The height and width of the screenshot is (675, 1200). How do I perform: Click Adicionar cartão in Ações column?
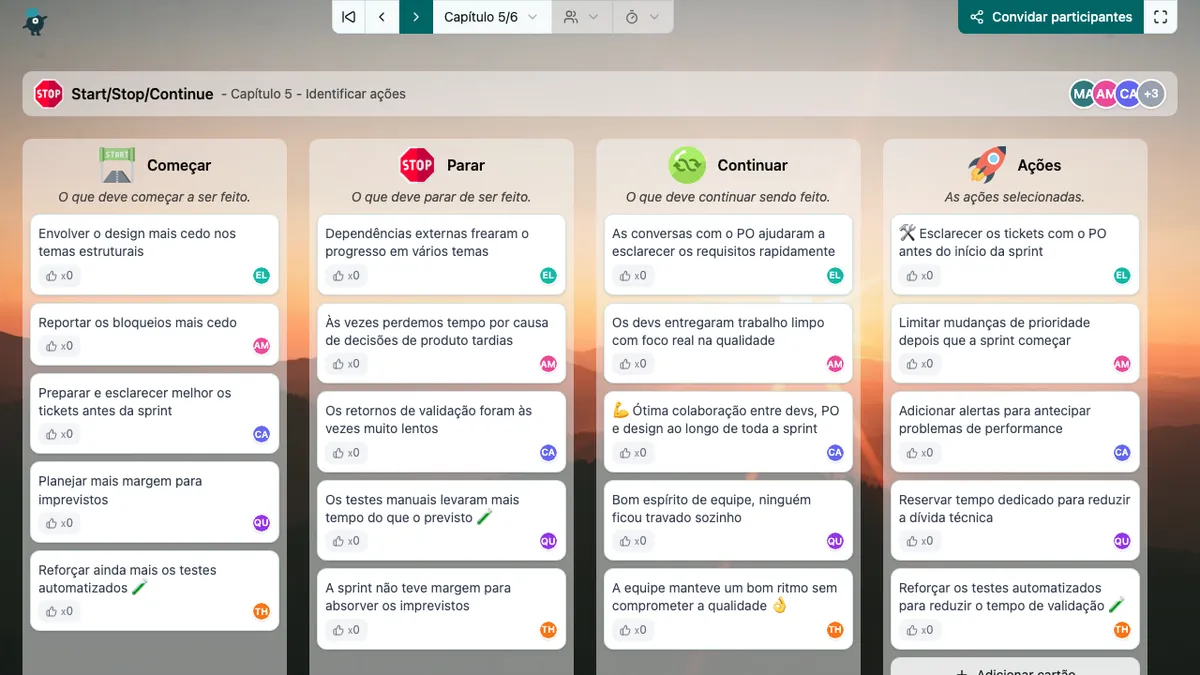[1015, 668]
